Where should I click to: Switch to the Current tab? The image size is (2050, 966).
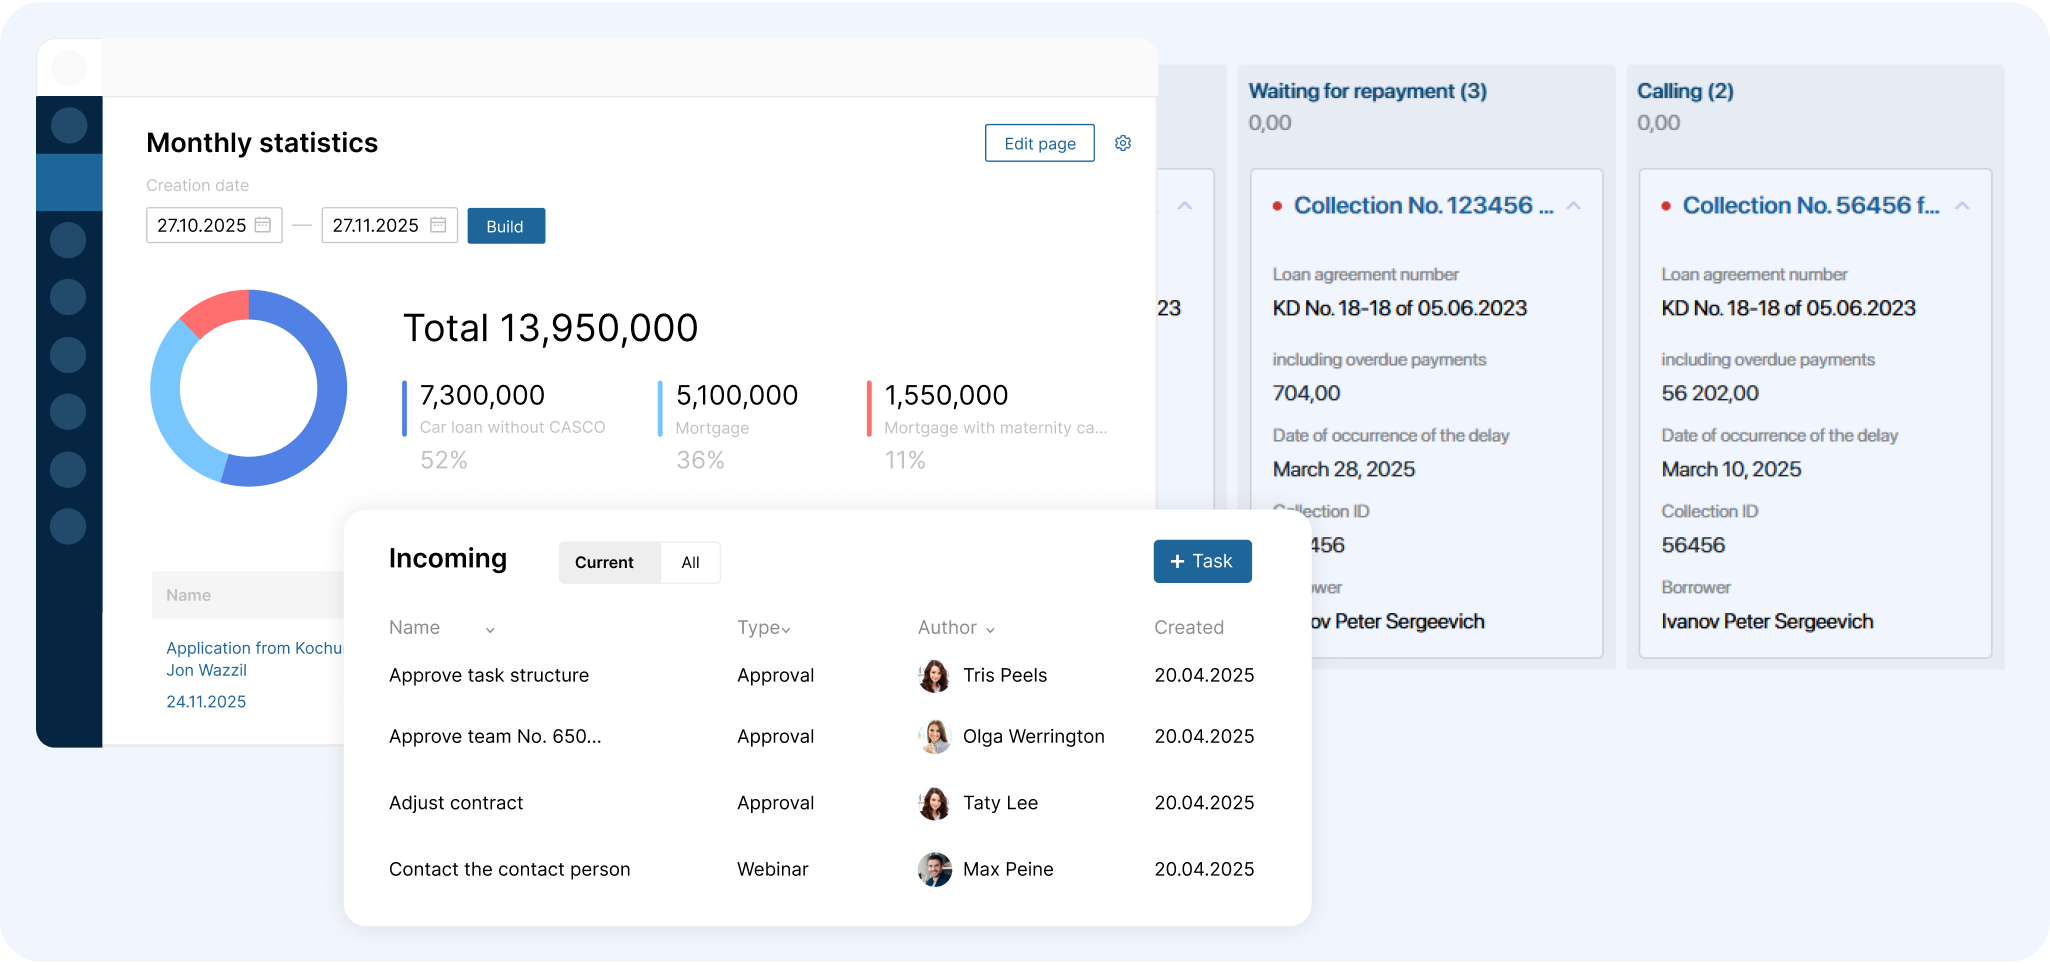point(604,562)
